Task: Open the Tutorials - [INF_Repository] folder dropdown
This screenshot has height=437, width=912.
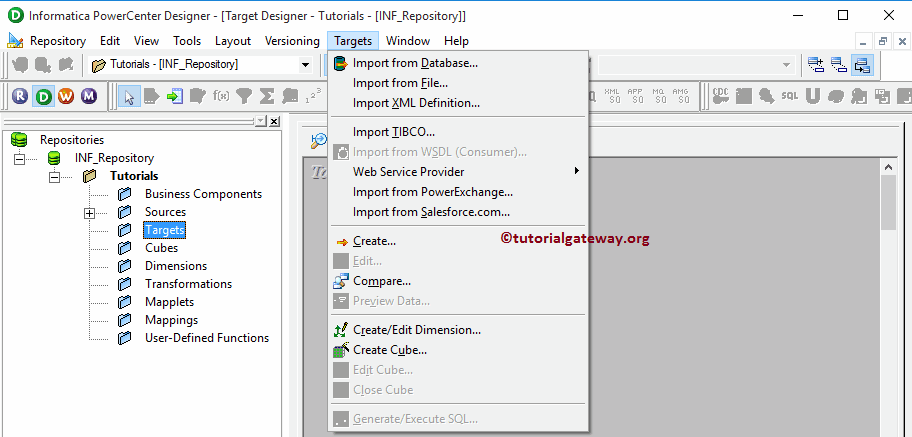Action: coord(306,65)
